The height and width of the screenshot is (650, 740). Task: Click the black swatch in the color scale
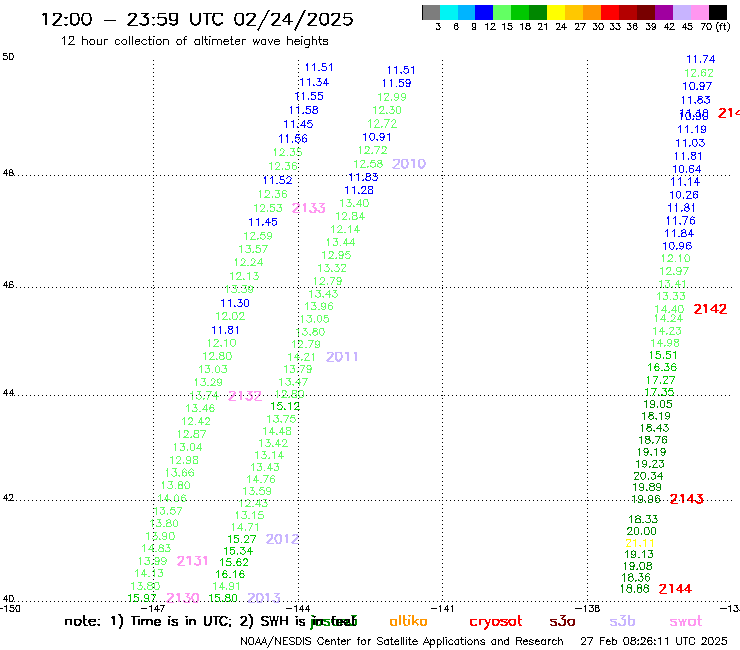pyautogui.click(x=718, y=12)
